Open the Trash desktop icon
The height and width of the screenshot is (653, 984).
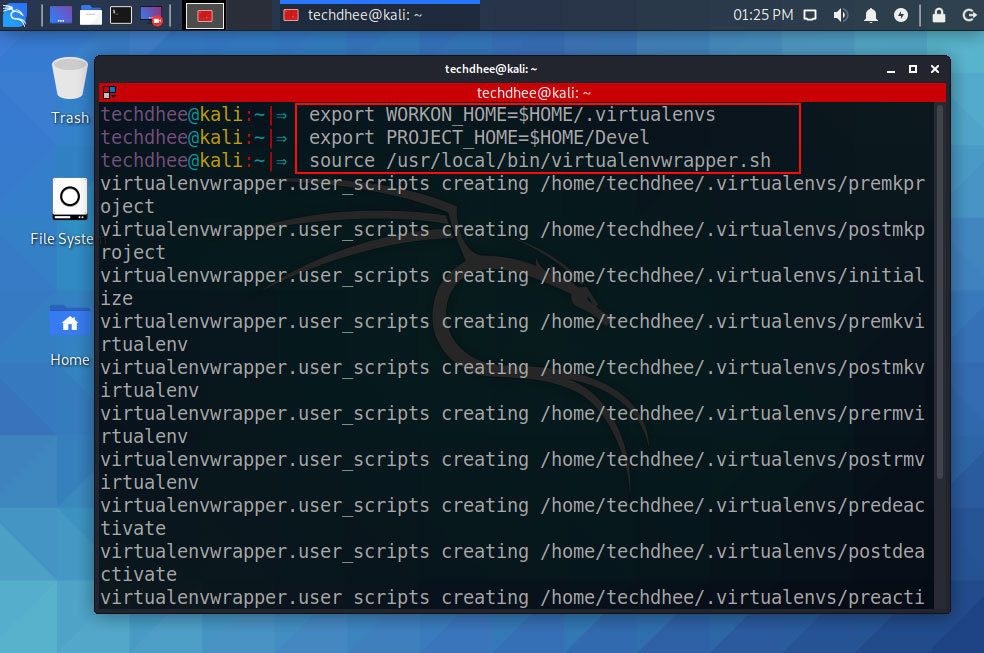click(x=70, y=91)
